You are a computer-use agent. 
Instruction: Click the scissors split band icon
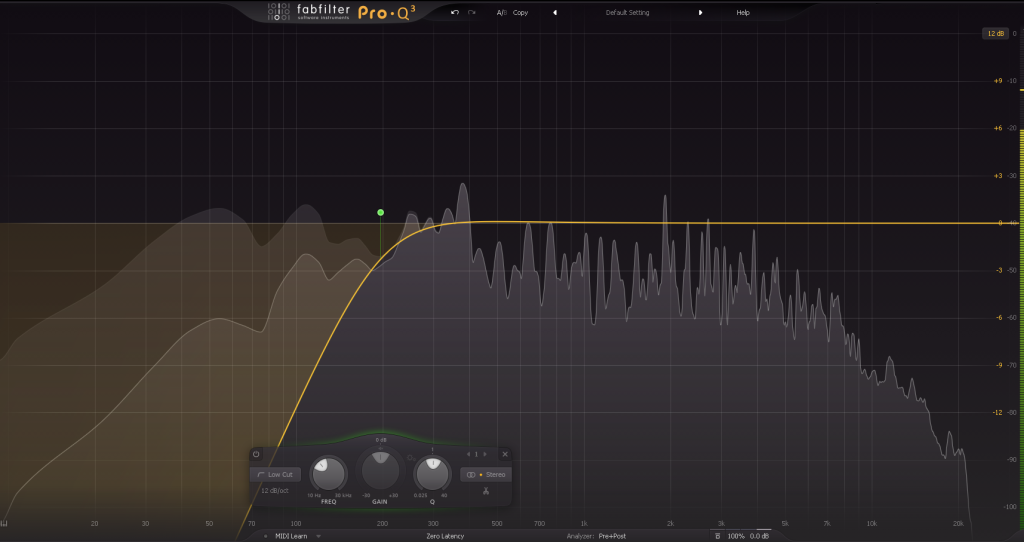tap(485, 490)
